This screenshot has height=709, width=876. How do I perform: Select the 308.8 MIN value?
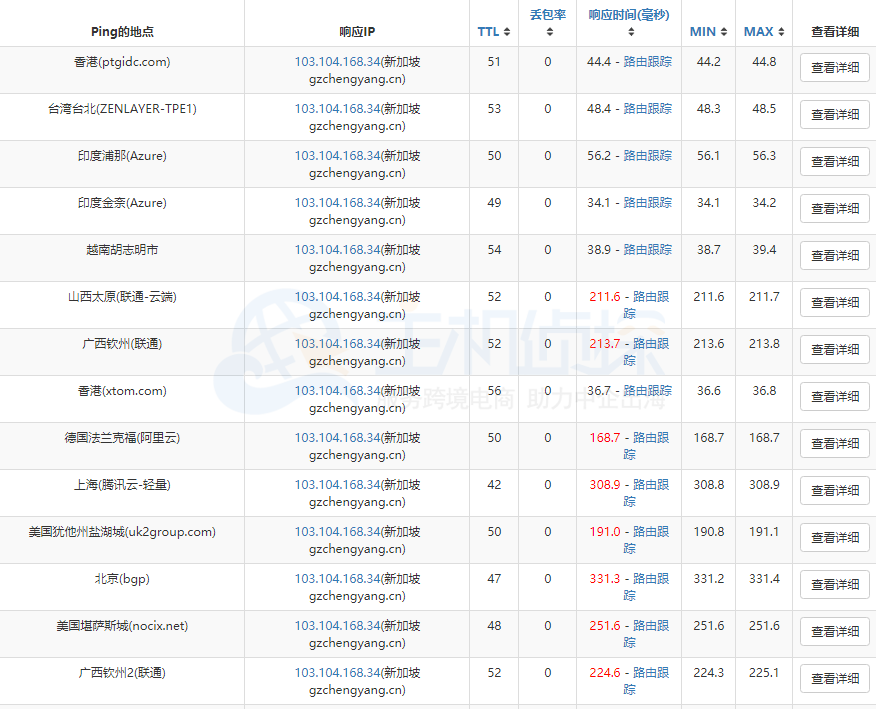[x=708, y=484]
